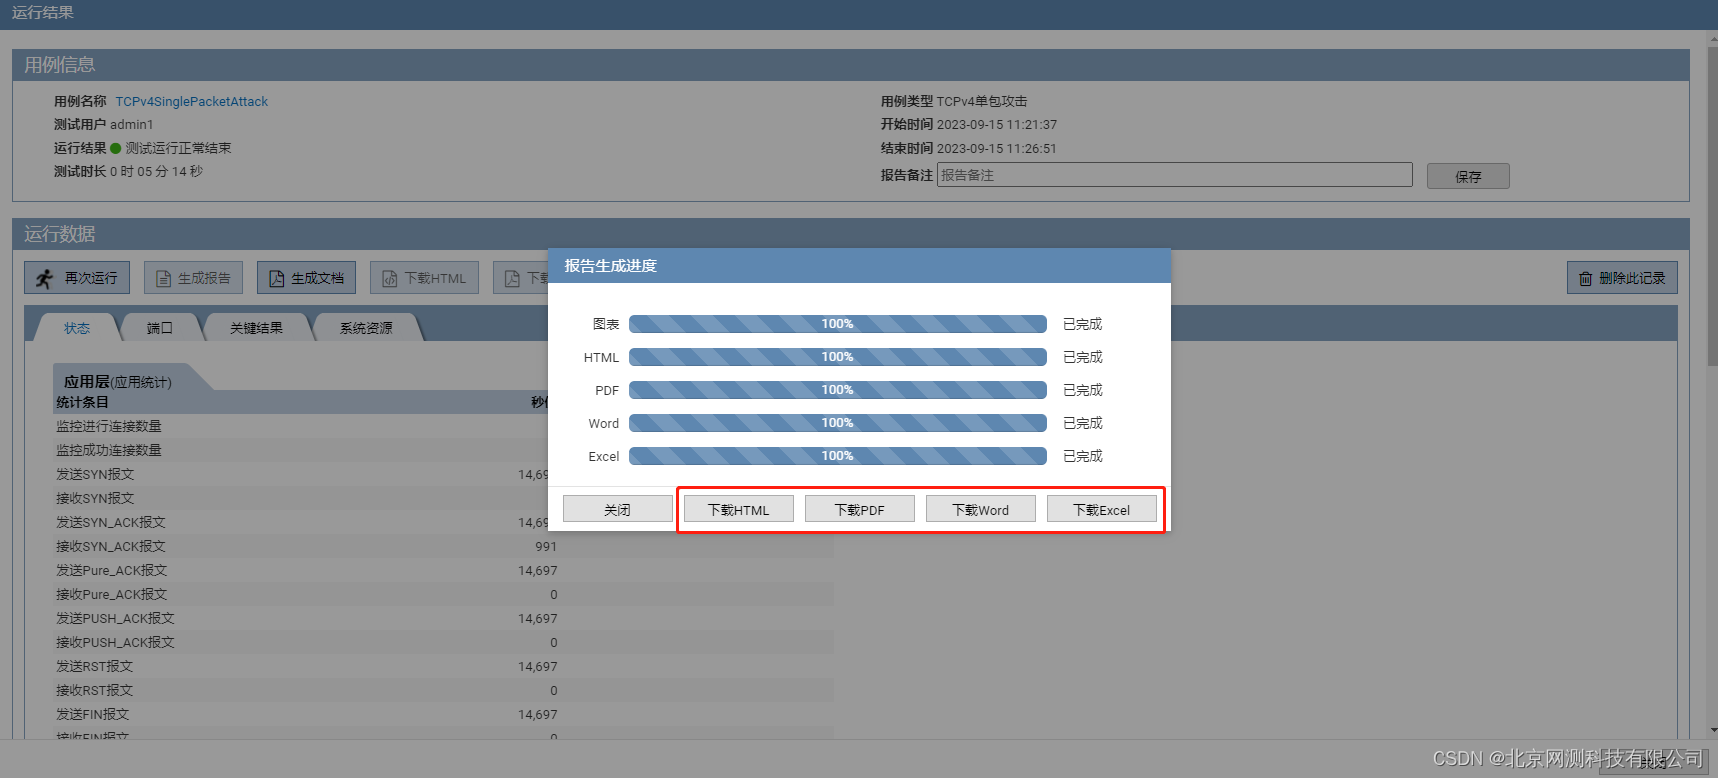
Task: Click 下载HTML in the progress dialog
Action: pyautogui.click(x=738, y=509)
